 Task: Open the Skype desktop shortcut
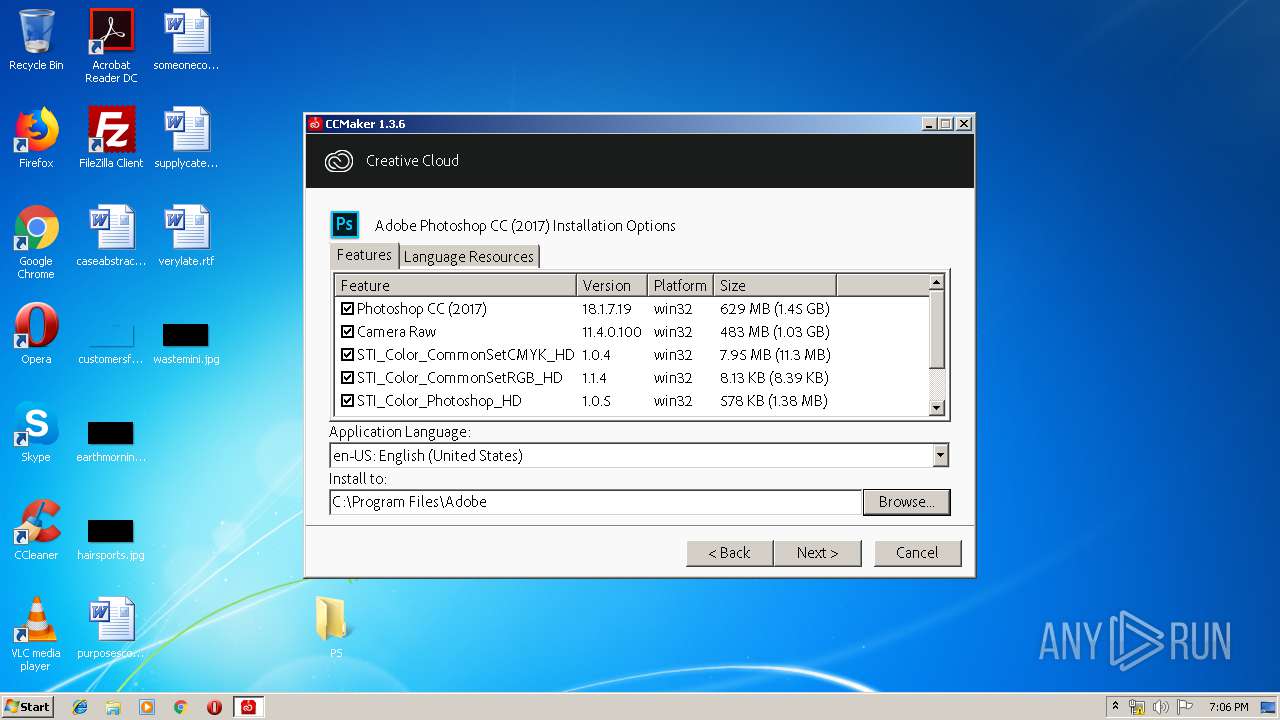pos(36,432)
